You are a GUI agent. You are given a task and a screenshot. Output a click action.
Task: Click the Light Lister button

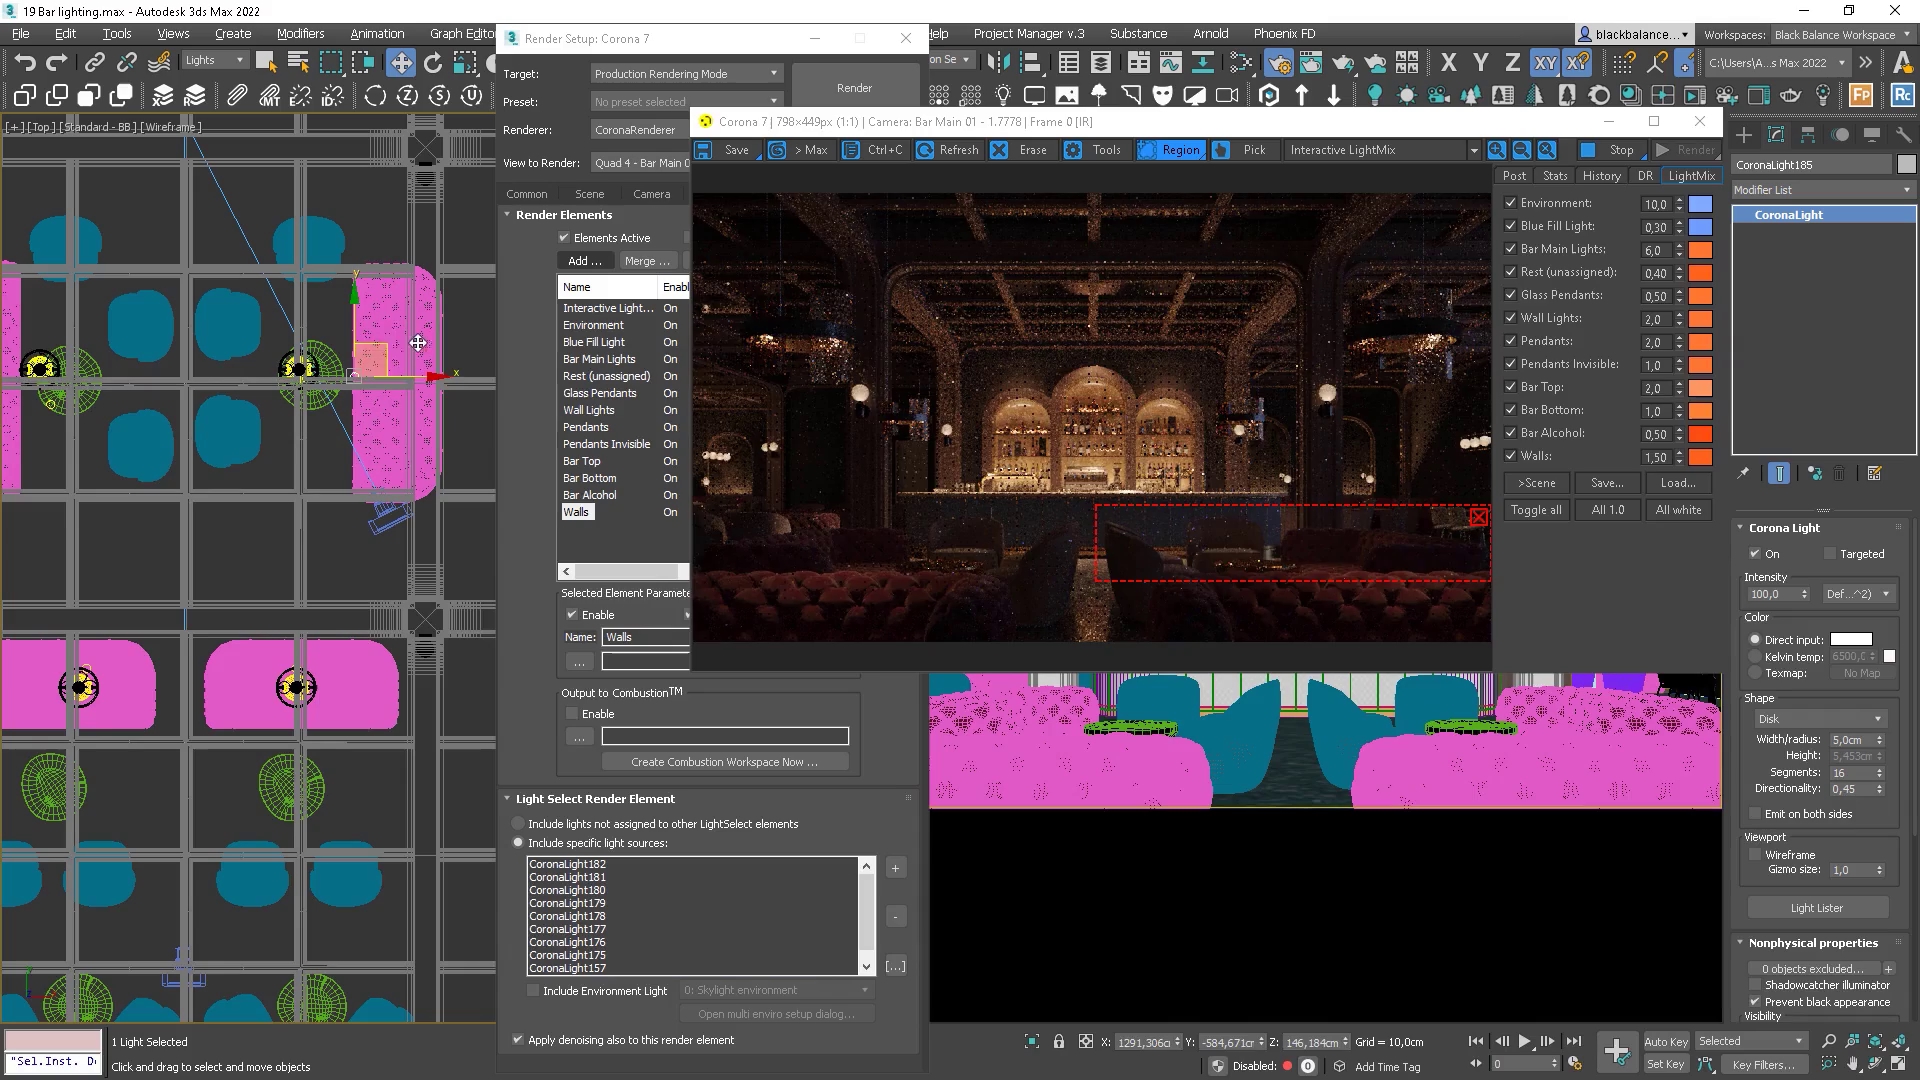point(1816,908)
